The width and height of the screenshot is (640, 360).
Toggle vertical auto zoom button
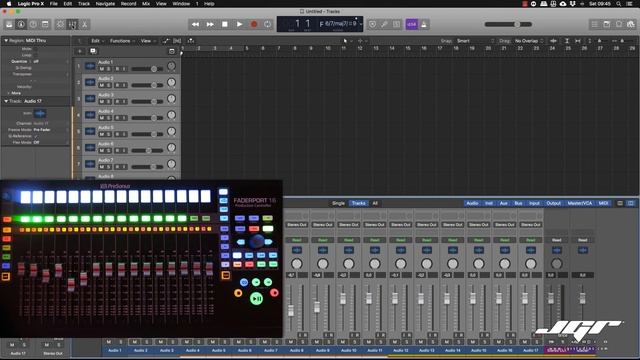567,41
